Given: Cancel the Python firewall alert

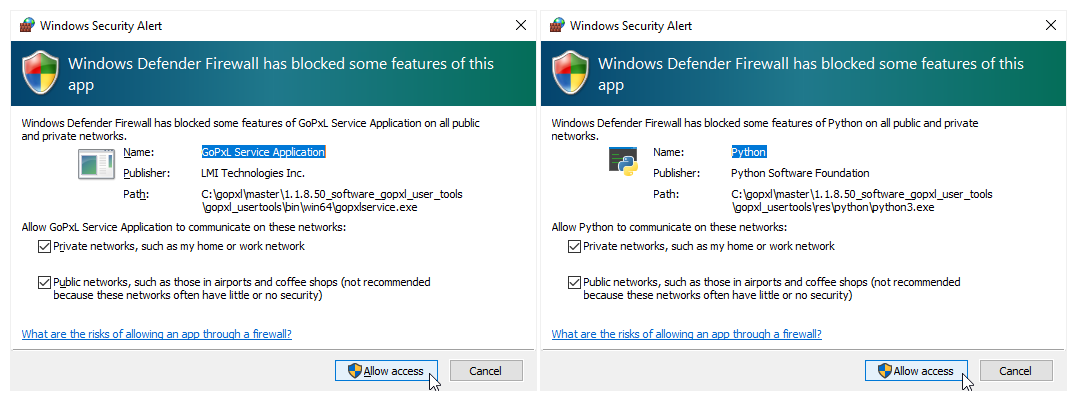Looking at the screenshot, I should coord(1016,371).
